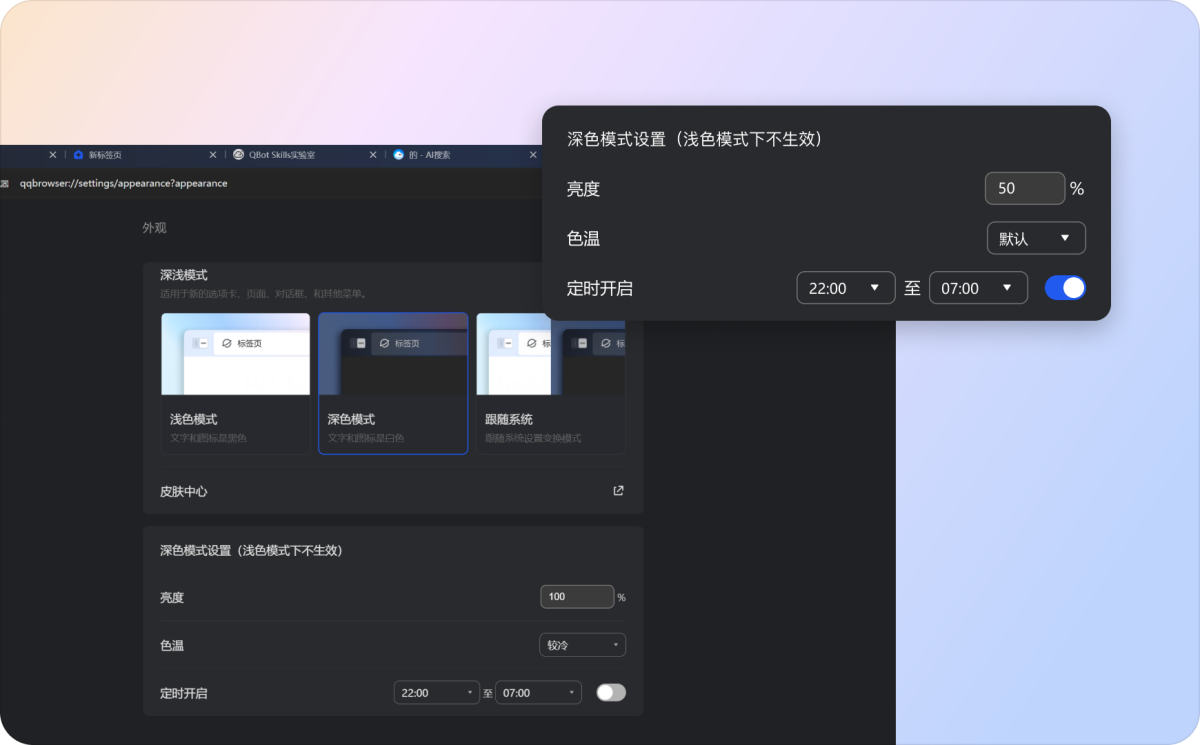The width and height of the screenshot is (1200, 745).
Task: Click the QBot Skills实验室 tab favicon
Action: tap(238, 154)
